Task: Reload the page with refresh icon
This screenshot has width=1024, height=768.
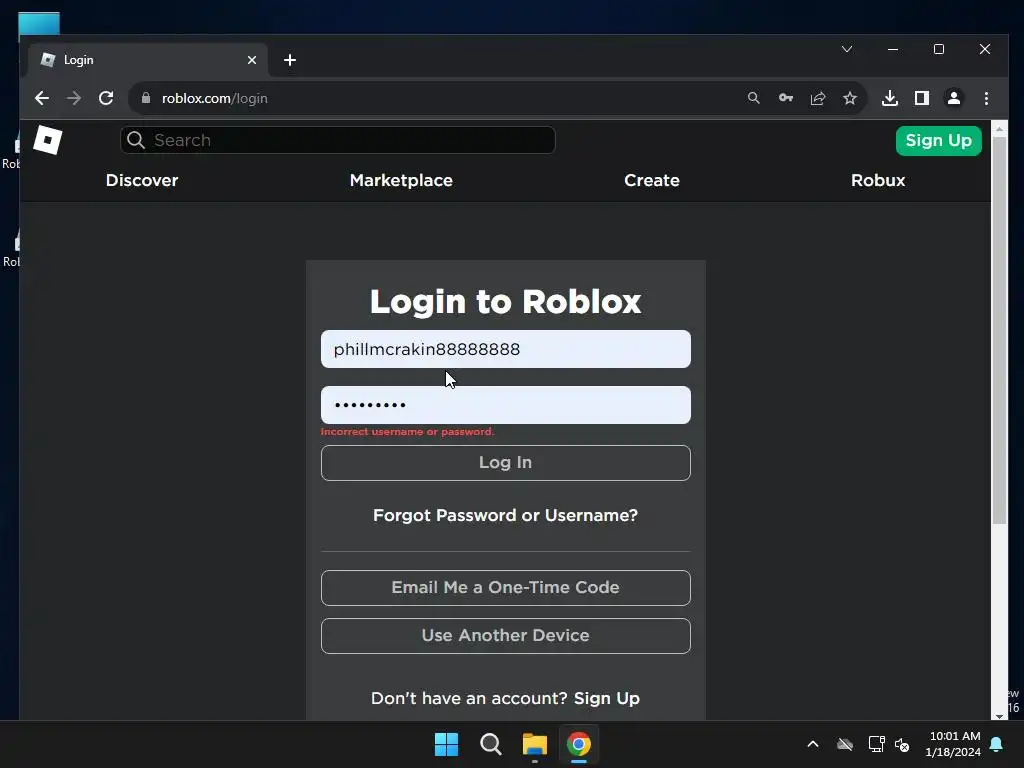Action: pos(106,98)
